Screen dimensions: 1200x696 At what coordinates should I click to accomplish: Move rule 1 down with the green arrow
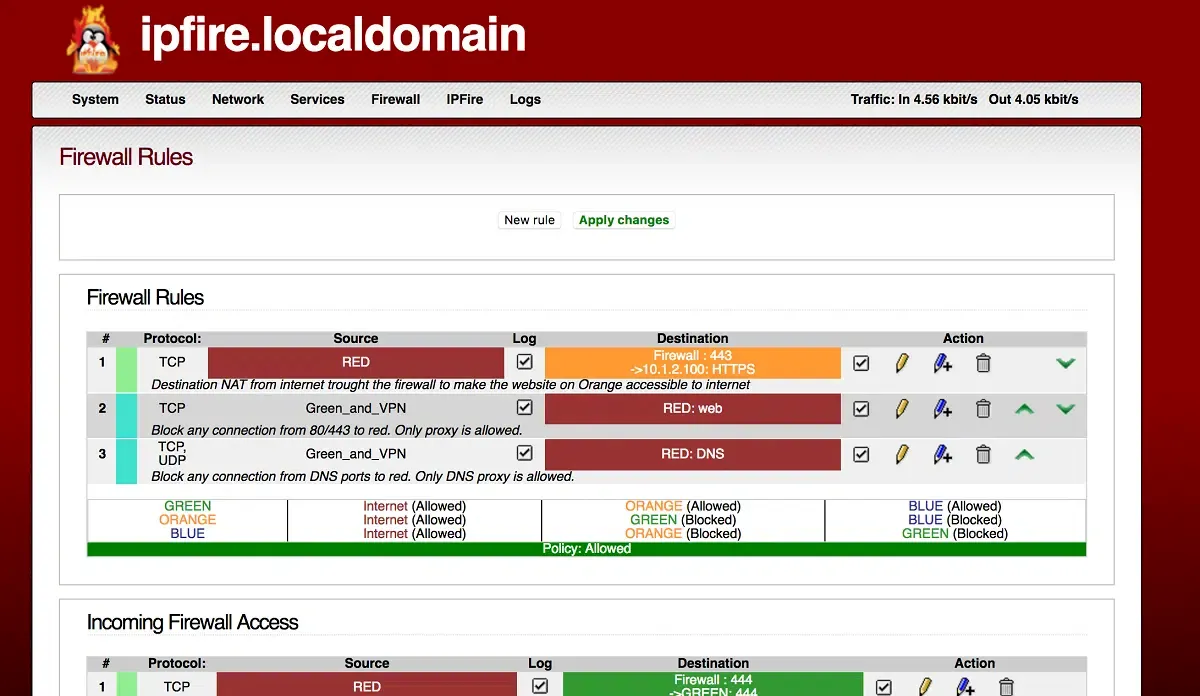1065,363
